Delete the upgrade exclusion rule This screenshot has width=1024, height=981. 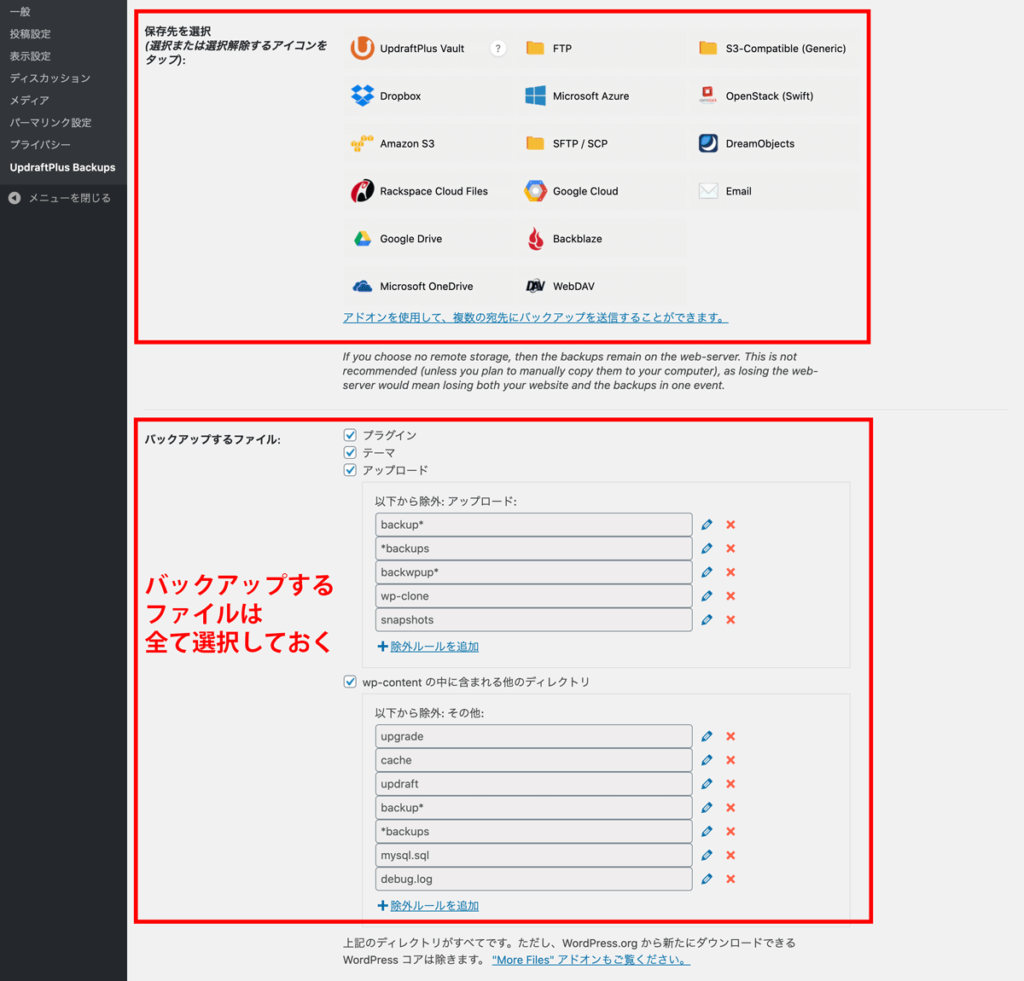click(731, 736)
